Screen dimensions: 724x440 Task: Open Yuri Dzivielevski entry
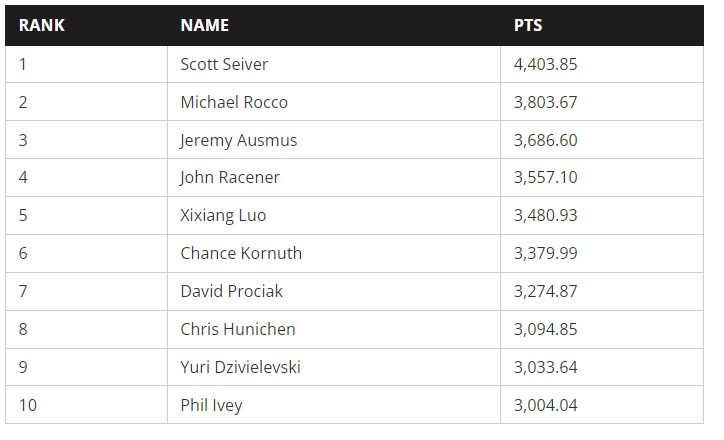coord(240,368)
